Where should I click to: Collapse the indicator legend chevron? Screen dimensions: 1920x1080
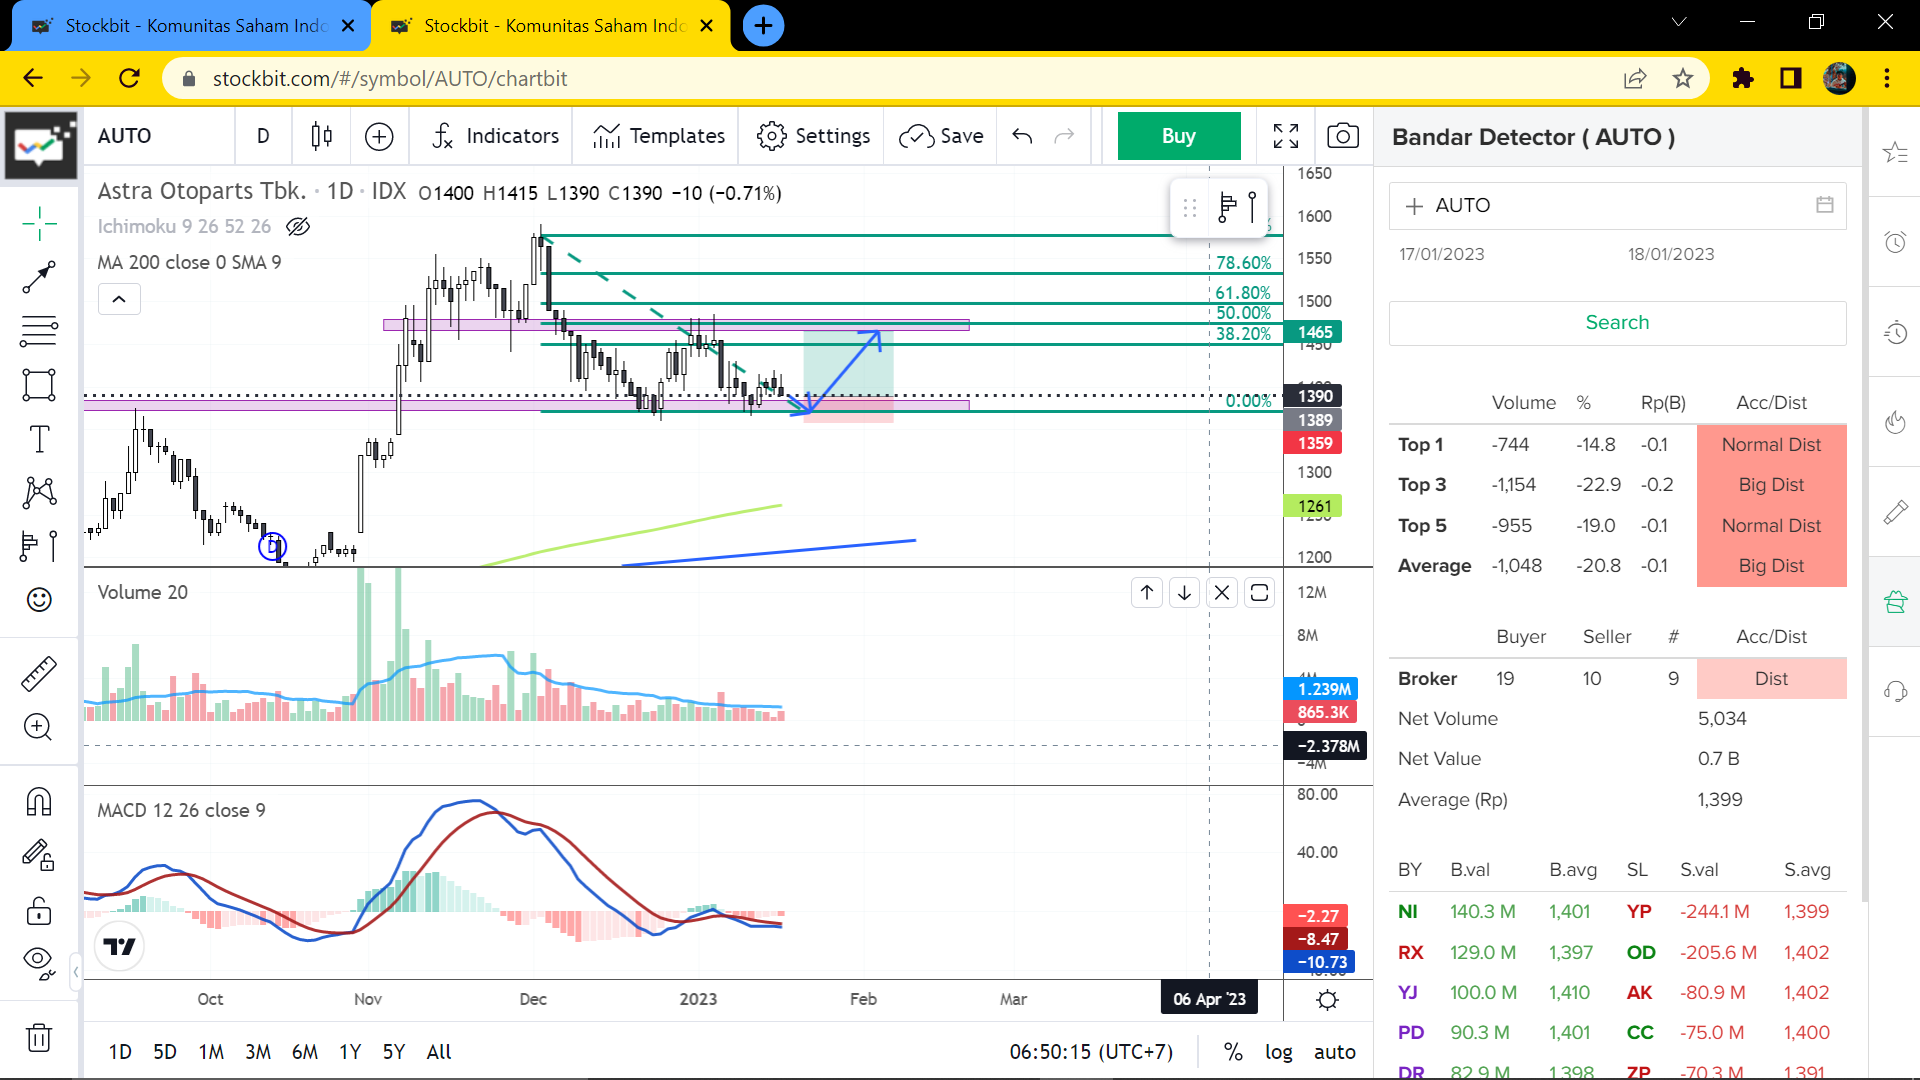119,298
